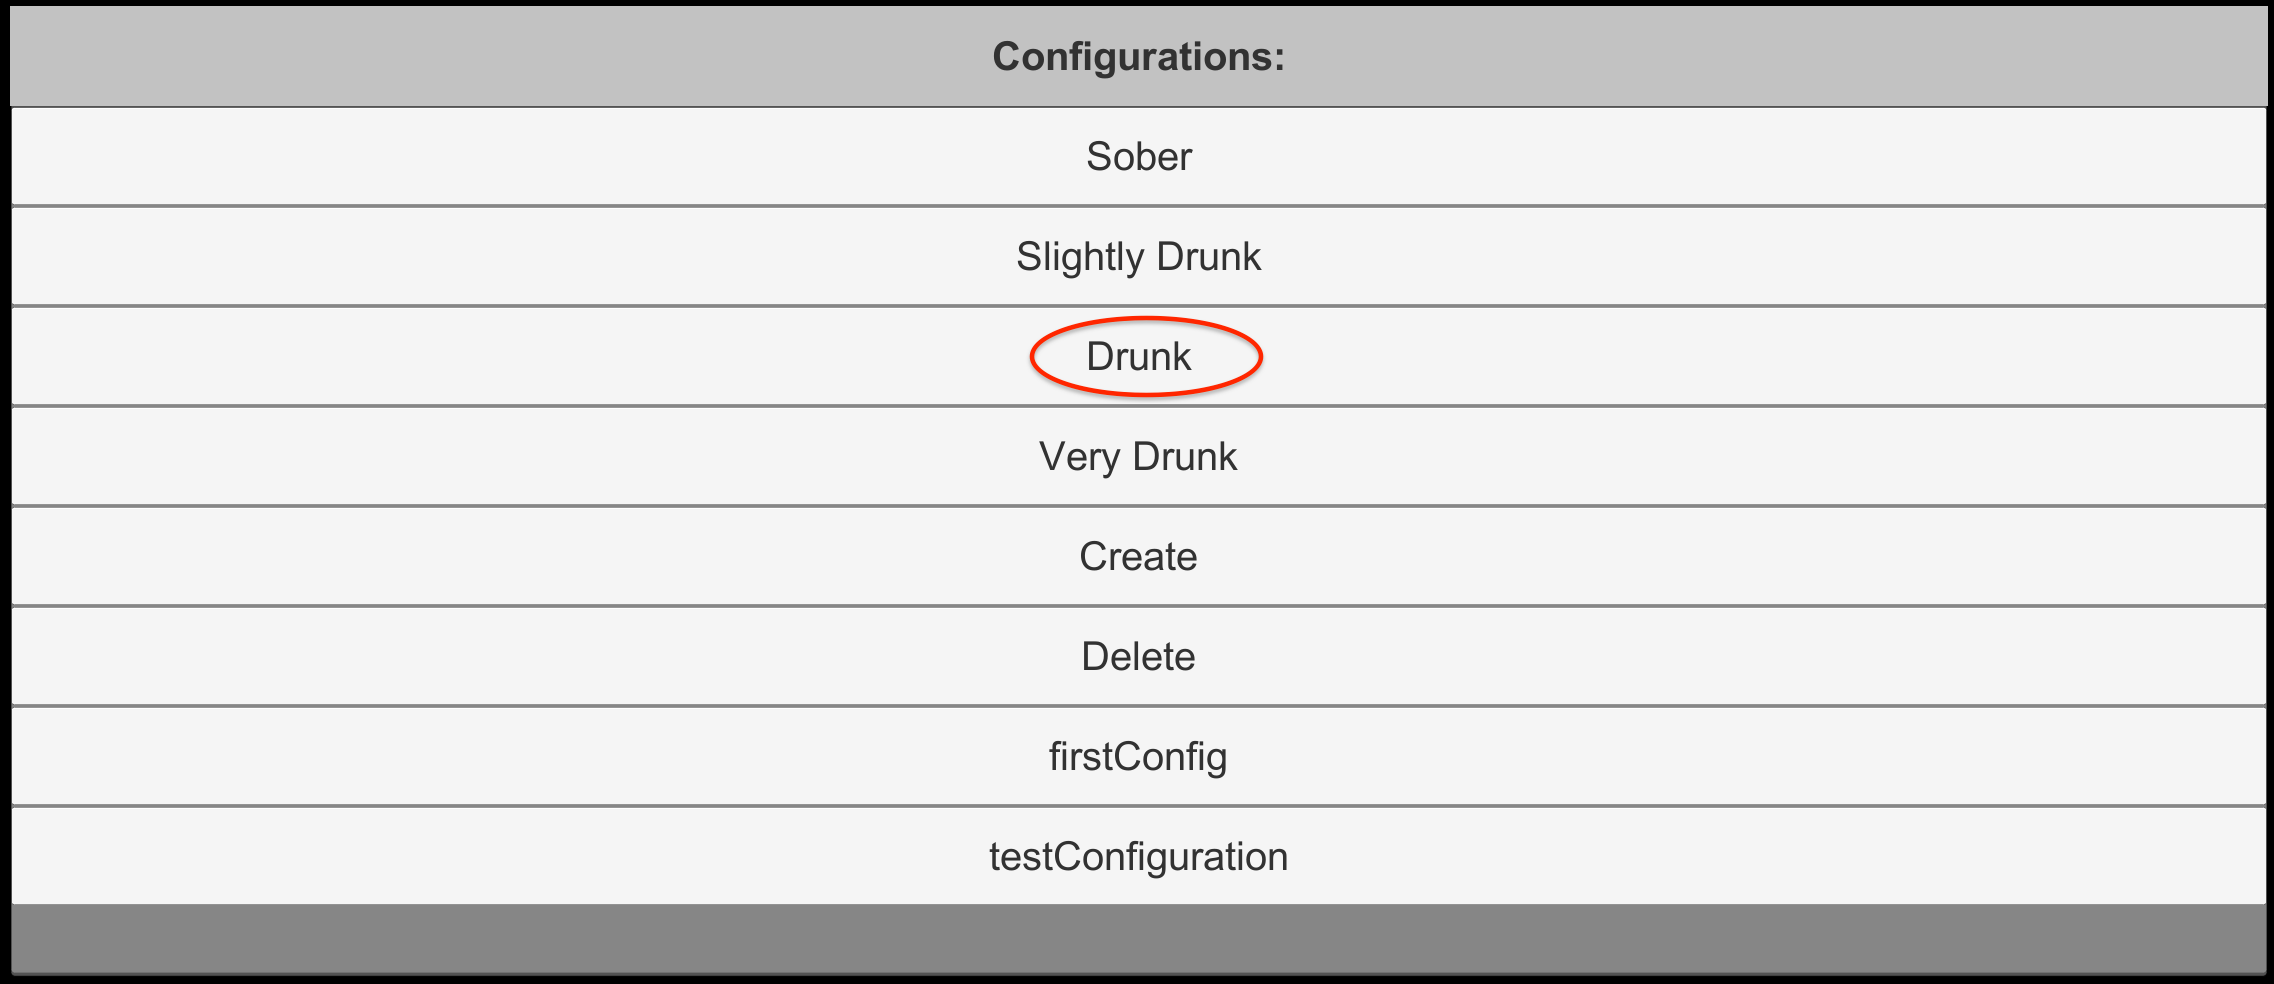Viewport: 2274px width, 984px height.
Task: Load the firstConfig entry
Action: click(1138, 757)
